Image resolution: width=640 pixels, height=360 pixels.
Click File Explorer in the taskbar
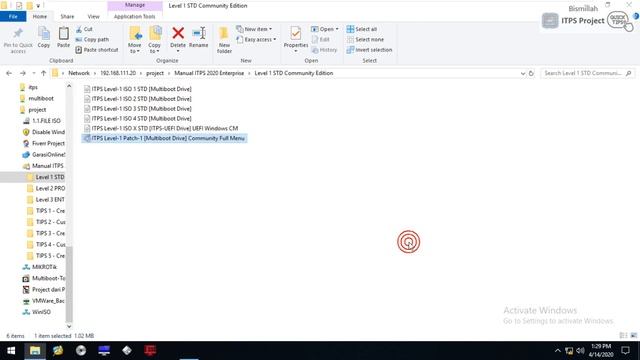coord(35,351)
